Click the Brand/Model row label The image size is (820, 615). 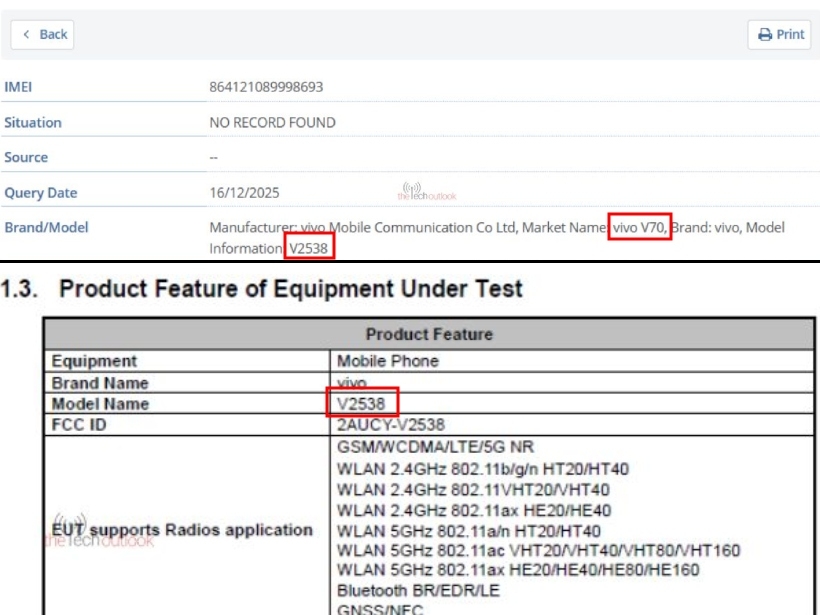point(46,227)
